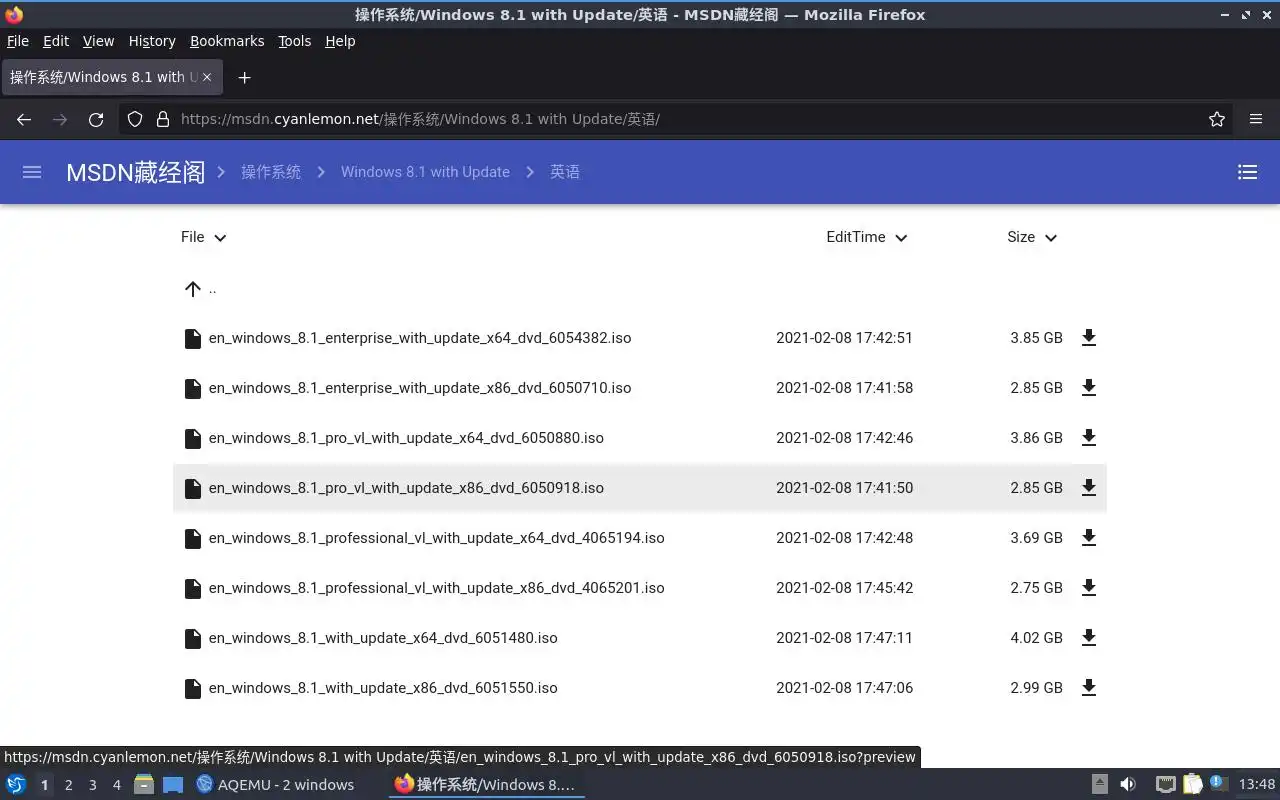
Task: Download en_windows_8.1_enterprise_with_update_x64 ISO
Action: (x=1089, y=338)
